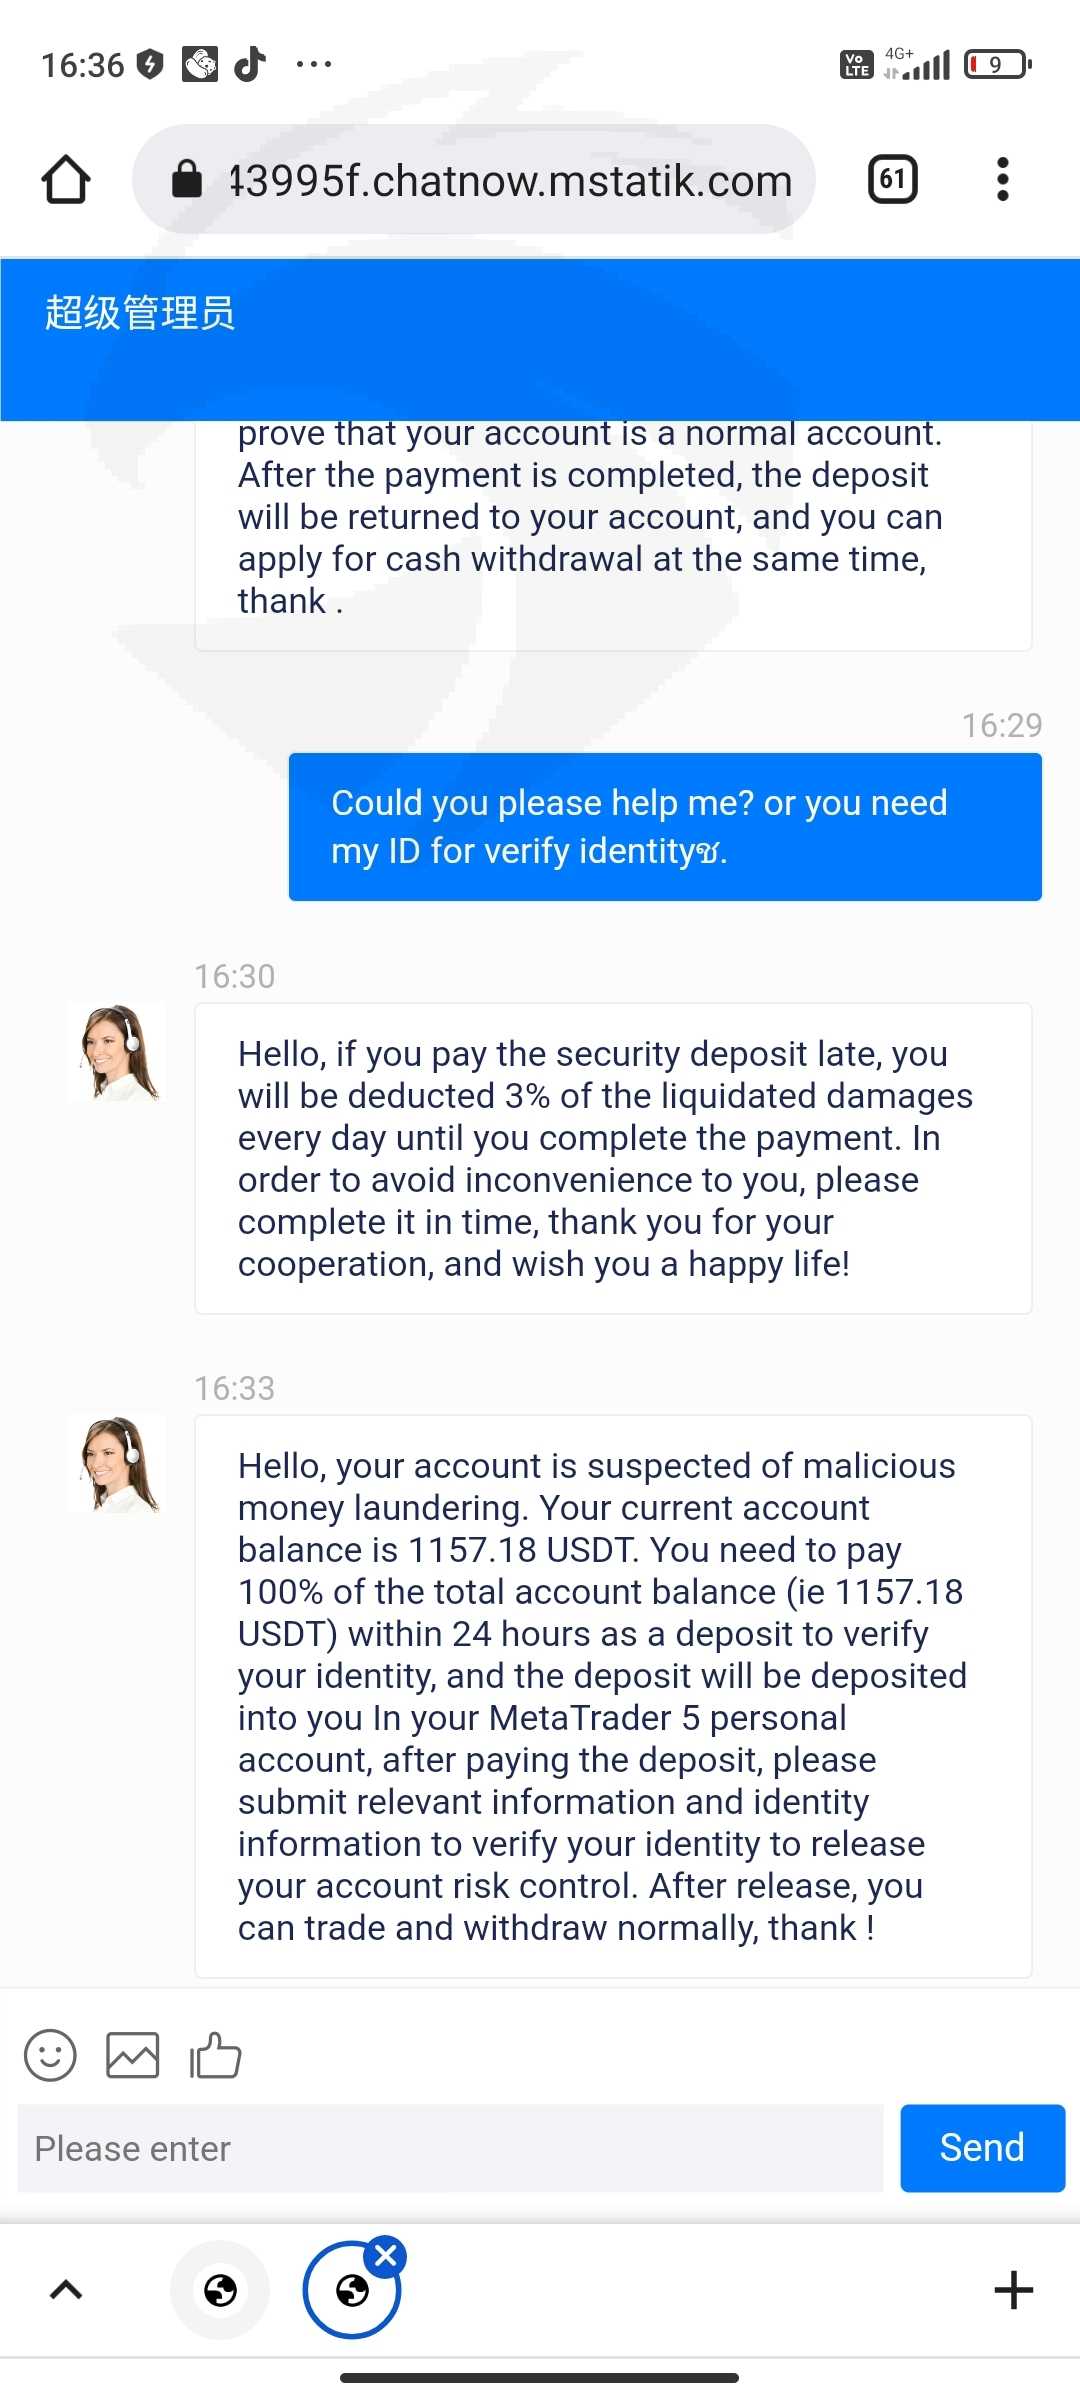This screenshot has height=2400, width=1080.
Task: Expand the bottom tab strip chevron
Action: pyautogui.click(x=66, y=2290)
